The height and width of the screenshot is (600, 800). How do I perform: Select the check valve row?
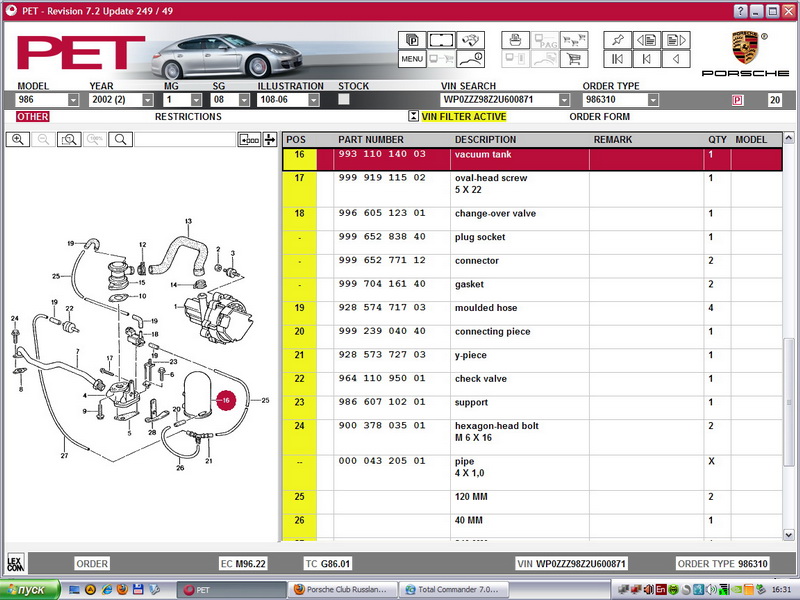pos(532,384)
